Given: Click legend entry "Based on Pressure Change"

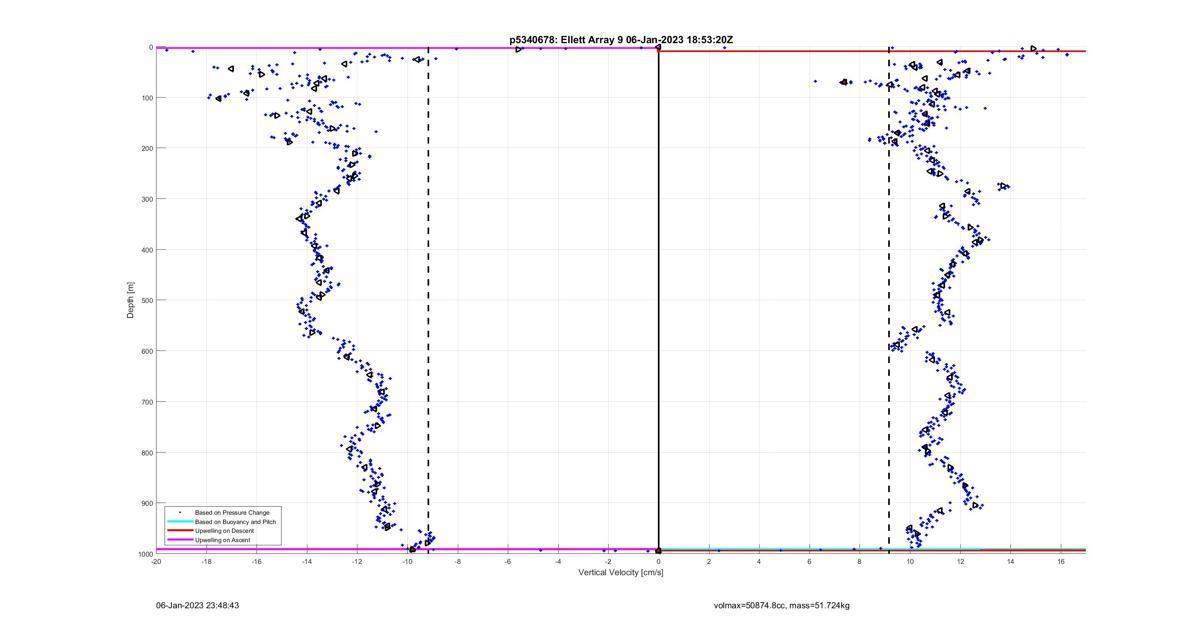Looking at the screenshot, I should click(232, 513).
